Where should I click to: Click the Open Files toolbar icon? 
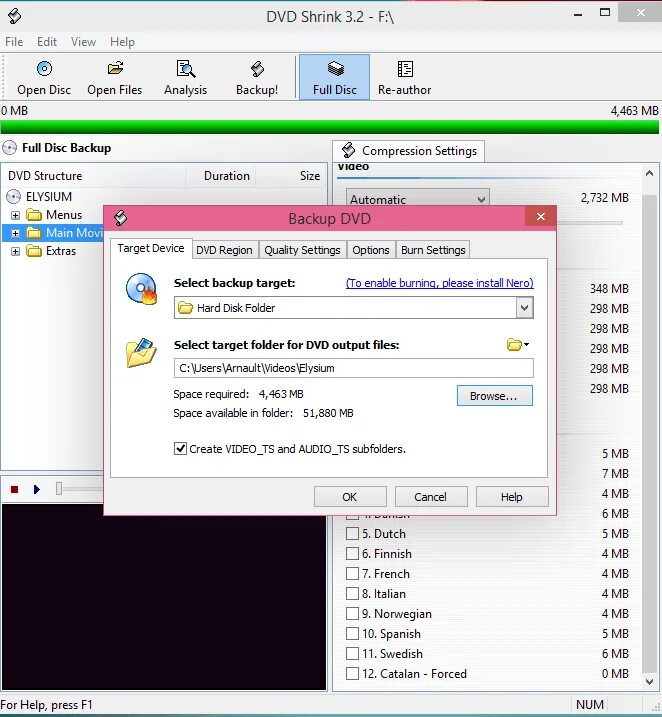115,78
